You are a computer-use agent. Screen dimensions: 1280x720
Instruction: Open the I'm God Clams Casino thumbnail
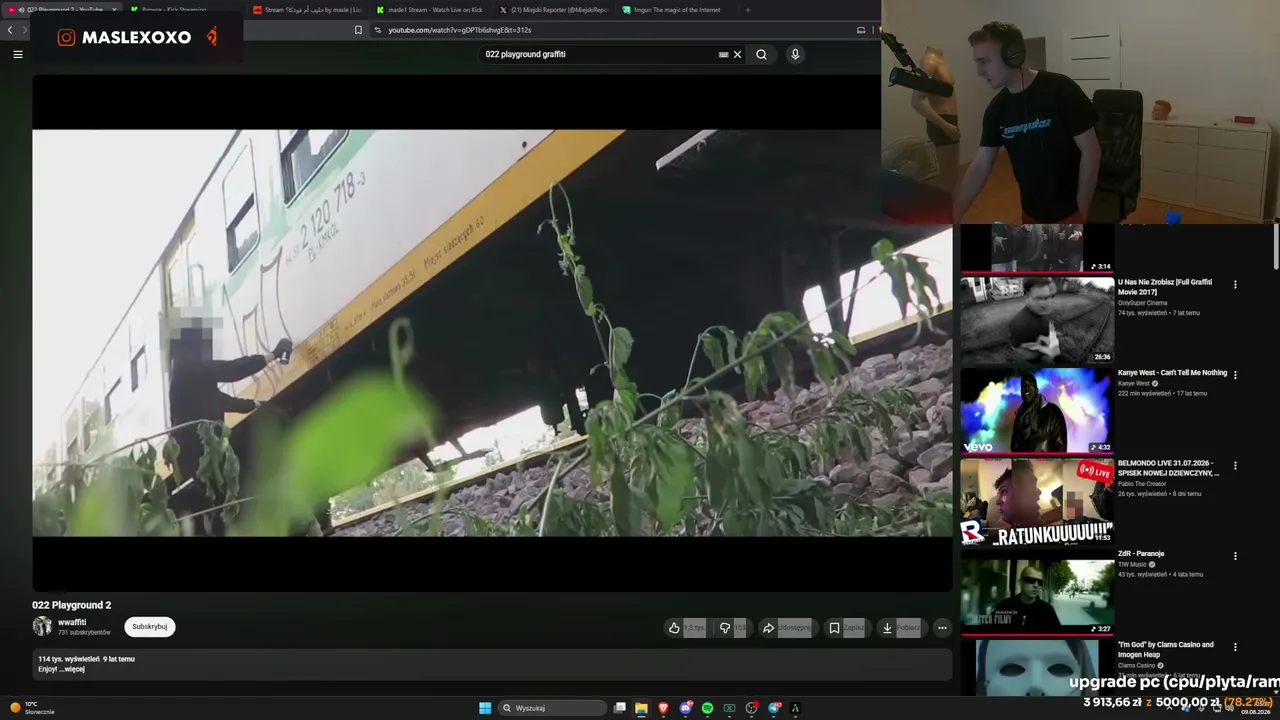1037,668
